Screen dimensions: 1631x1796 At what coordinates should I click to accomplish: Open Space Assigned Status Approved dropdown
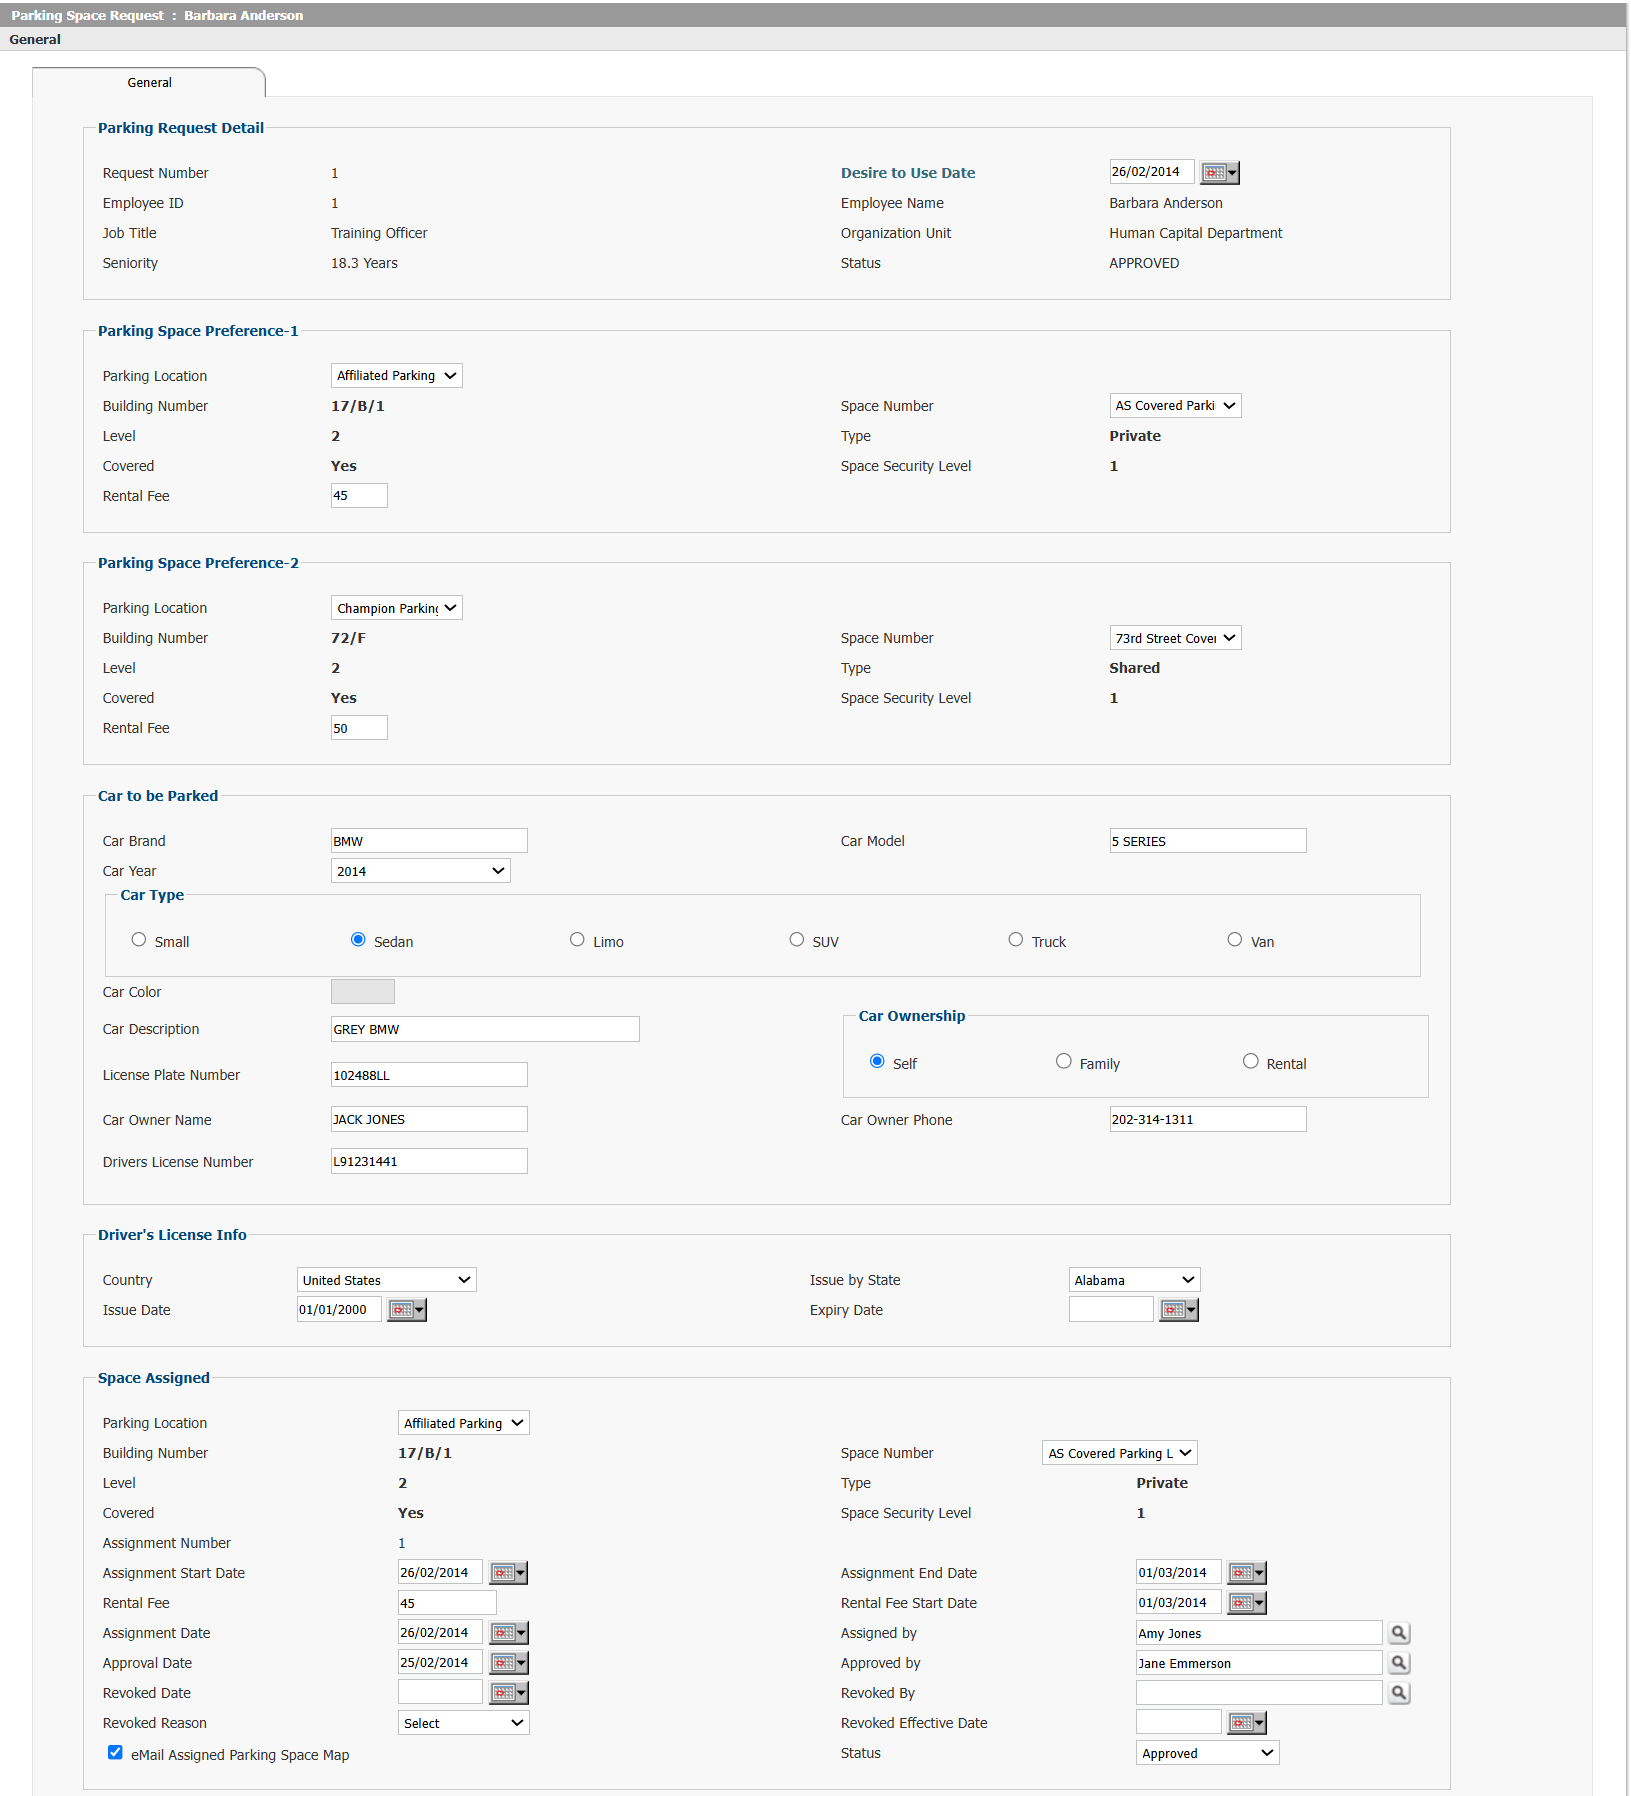pos(1208,1753)
